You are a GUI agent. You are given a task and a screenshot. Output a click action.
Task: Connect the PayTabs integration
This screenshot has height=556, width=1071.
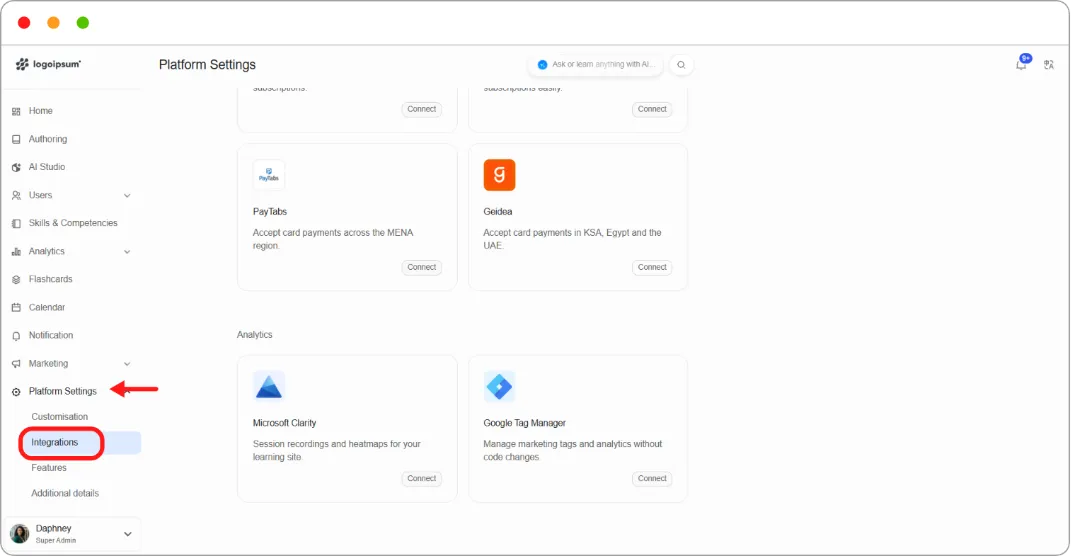pos(421,267)
